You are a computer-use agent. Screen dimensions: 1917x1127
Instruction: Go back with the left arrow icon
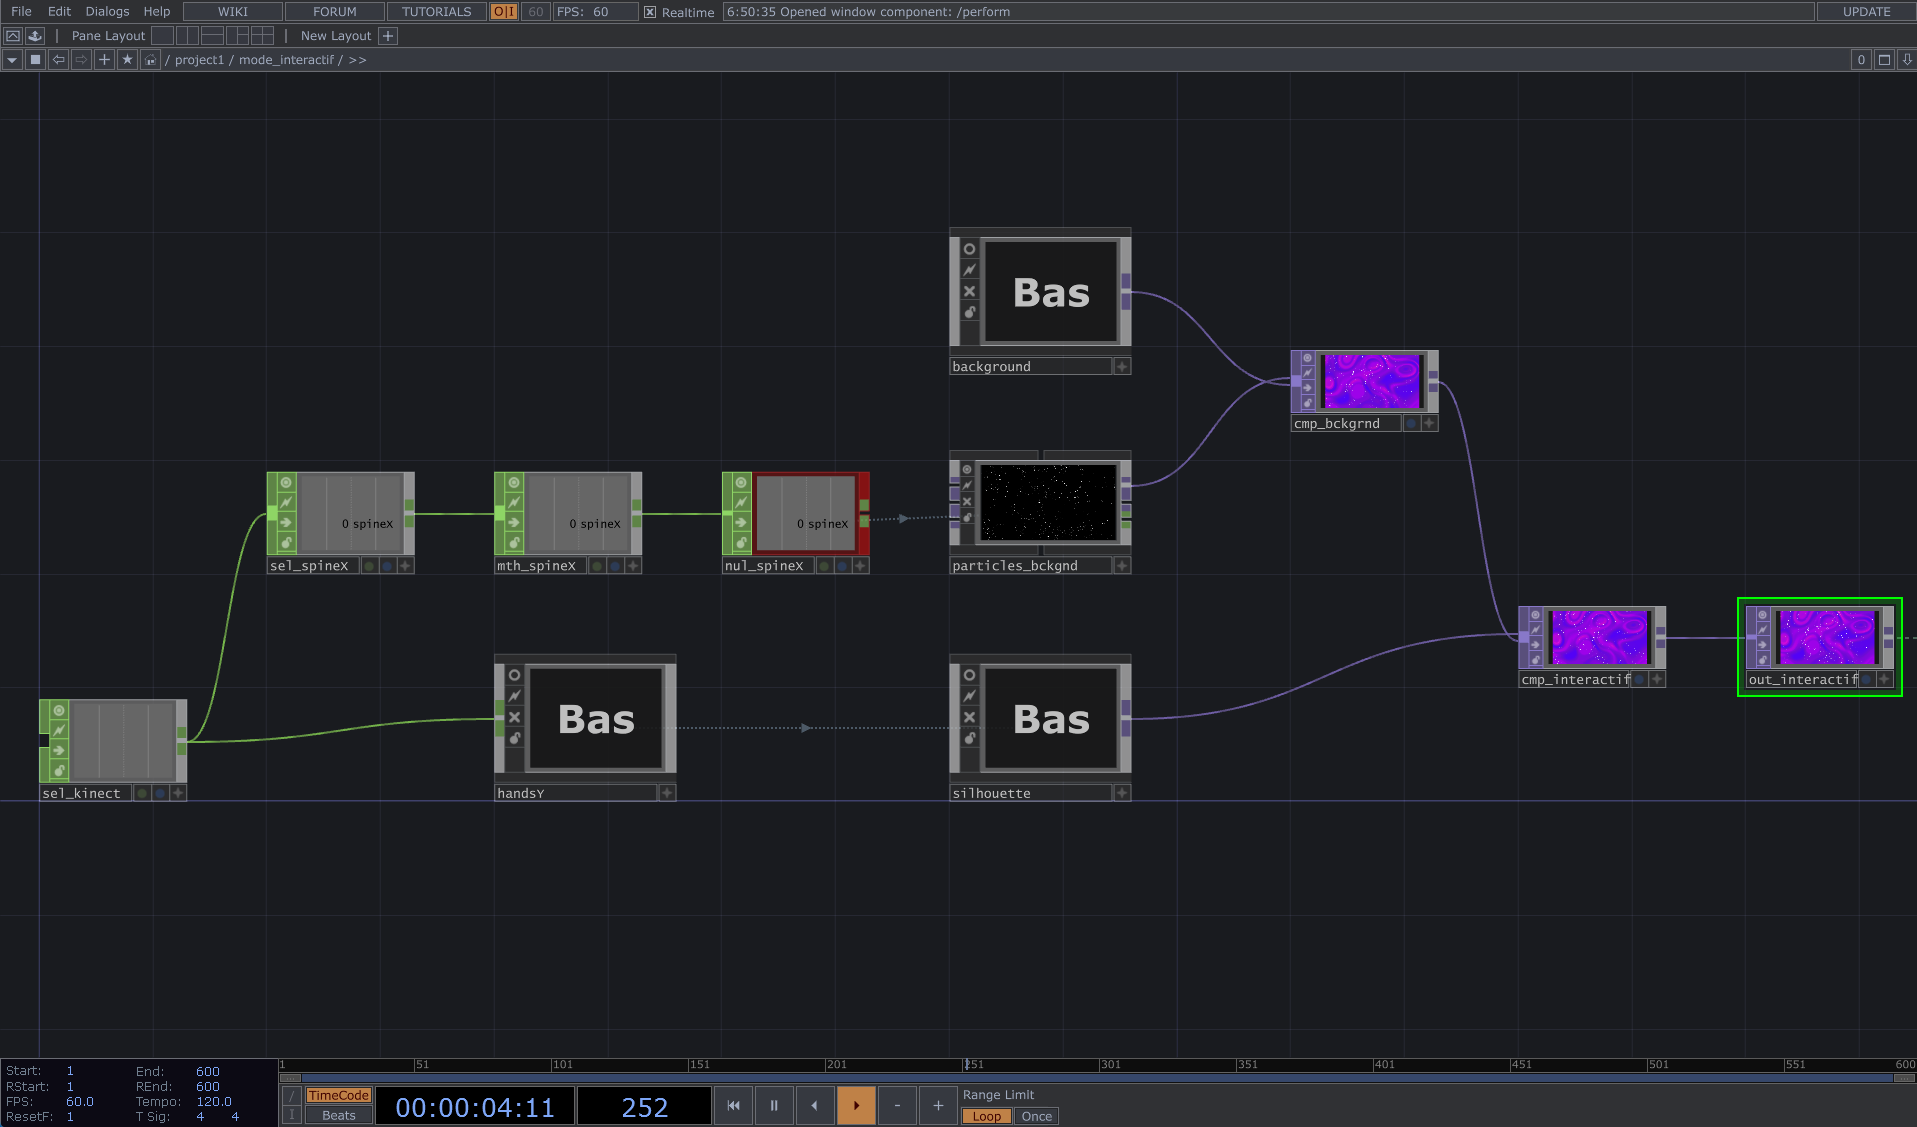(59, 60)
